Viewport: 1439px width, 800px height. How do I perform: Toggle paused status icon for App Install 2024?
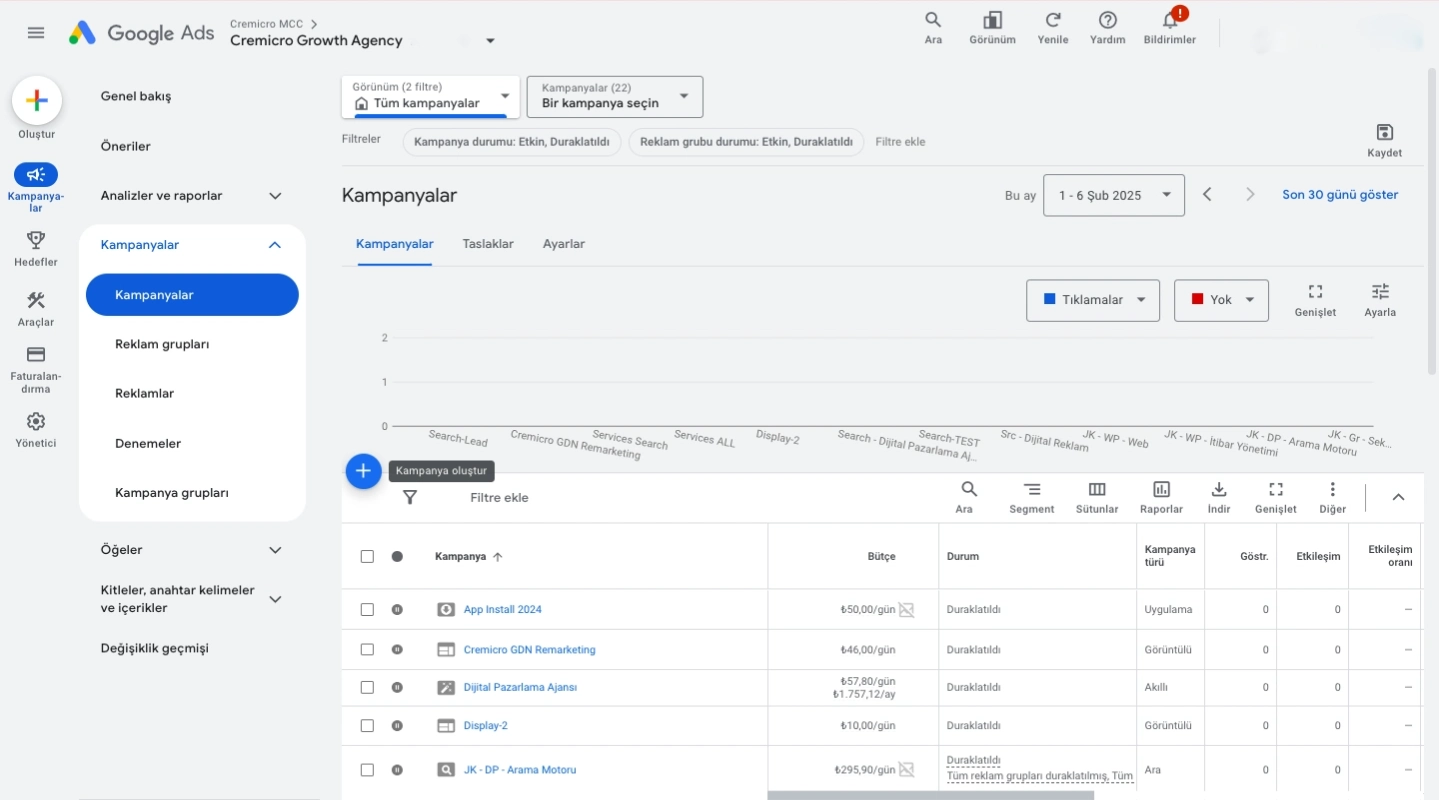pos(397,610)
